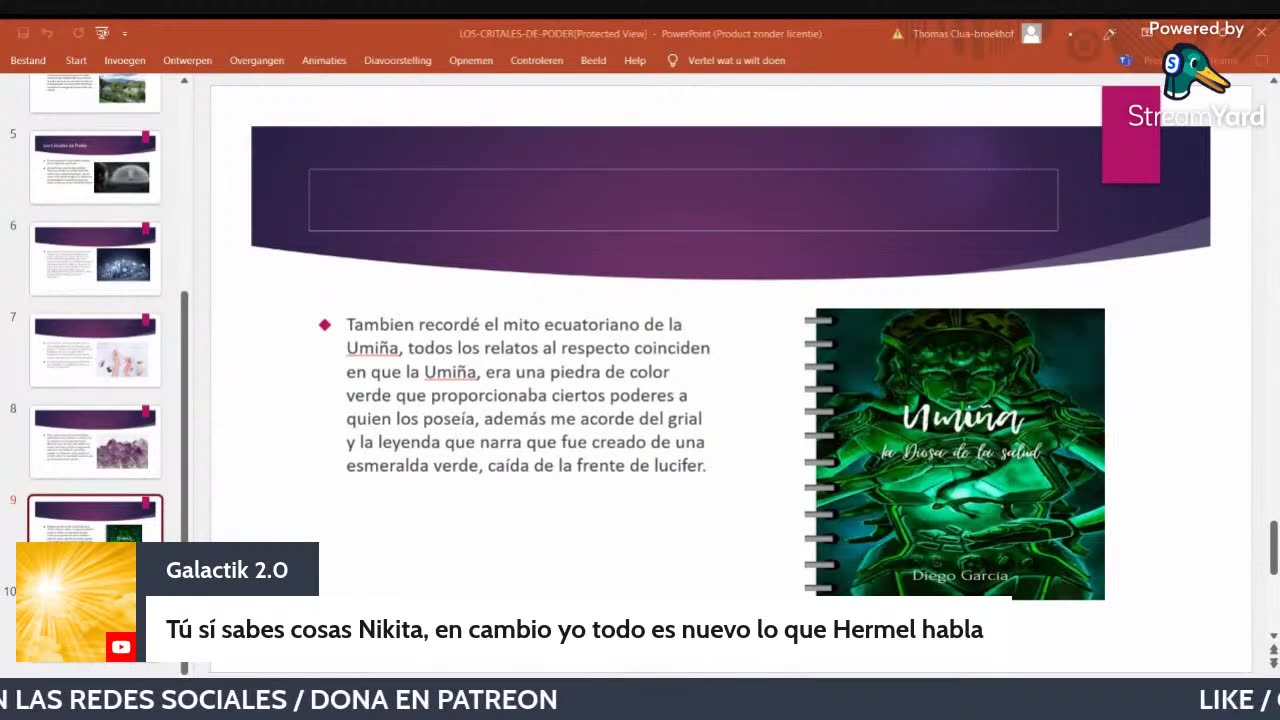Click the Save icon in quick access toolbar

tap(23, 33)
